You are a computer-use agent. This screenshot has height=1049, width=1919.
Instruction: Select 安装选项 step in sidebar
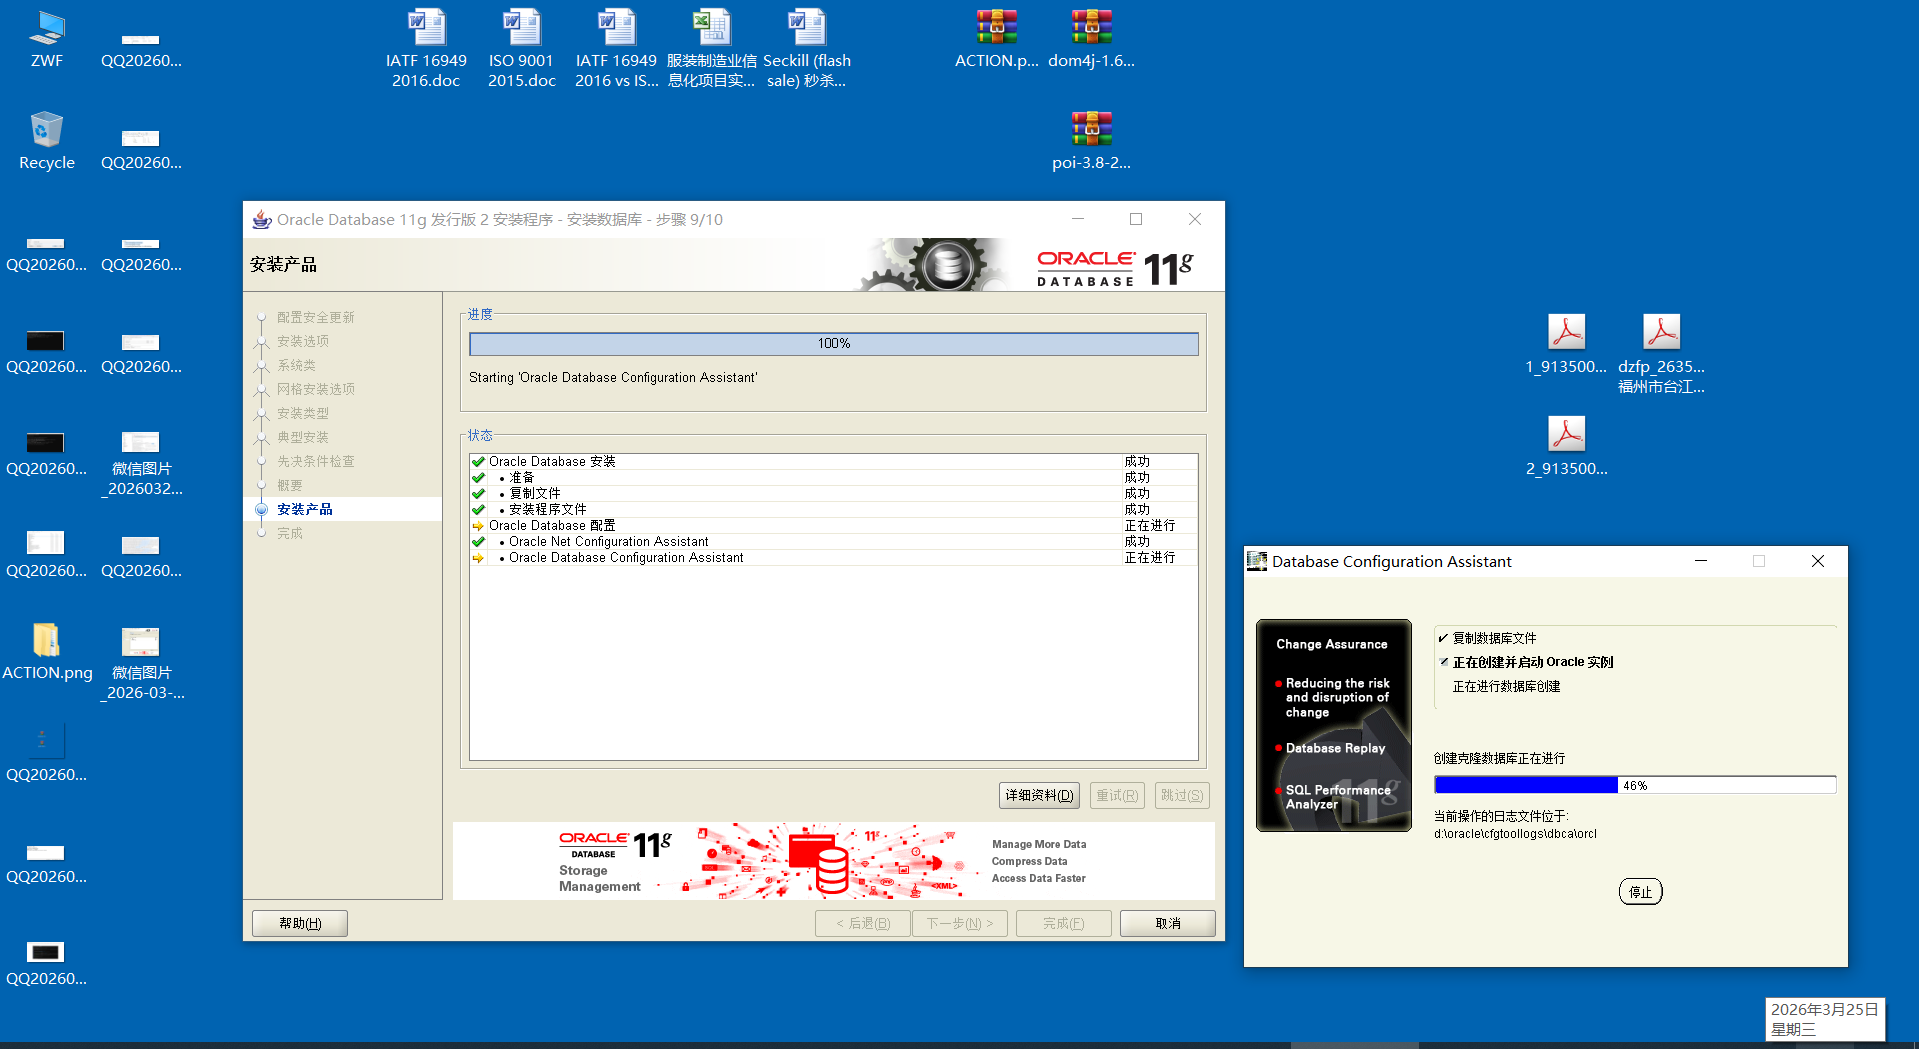click(303, 341)
